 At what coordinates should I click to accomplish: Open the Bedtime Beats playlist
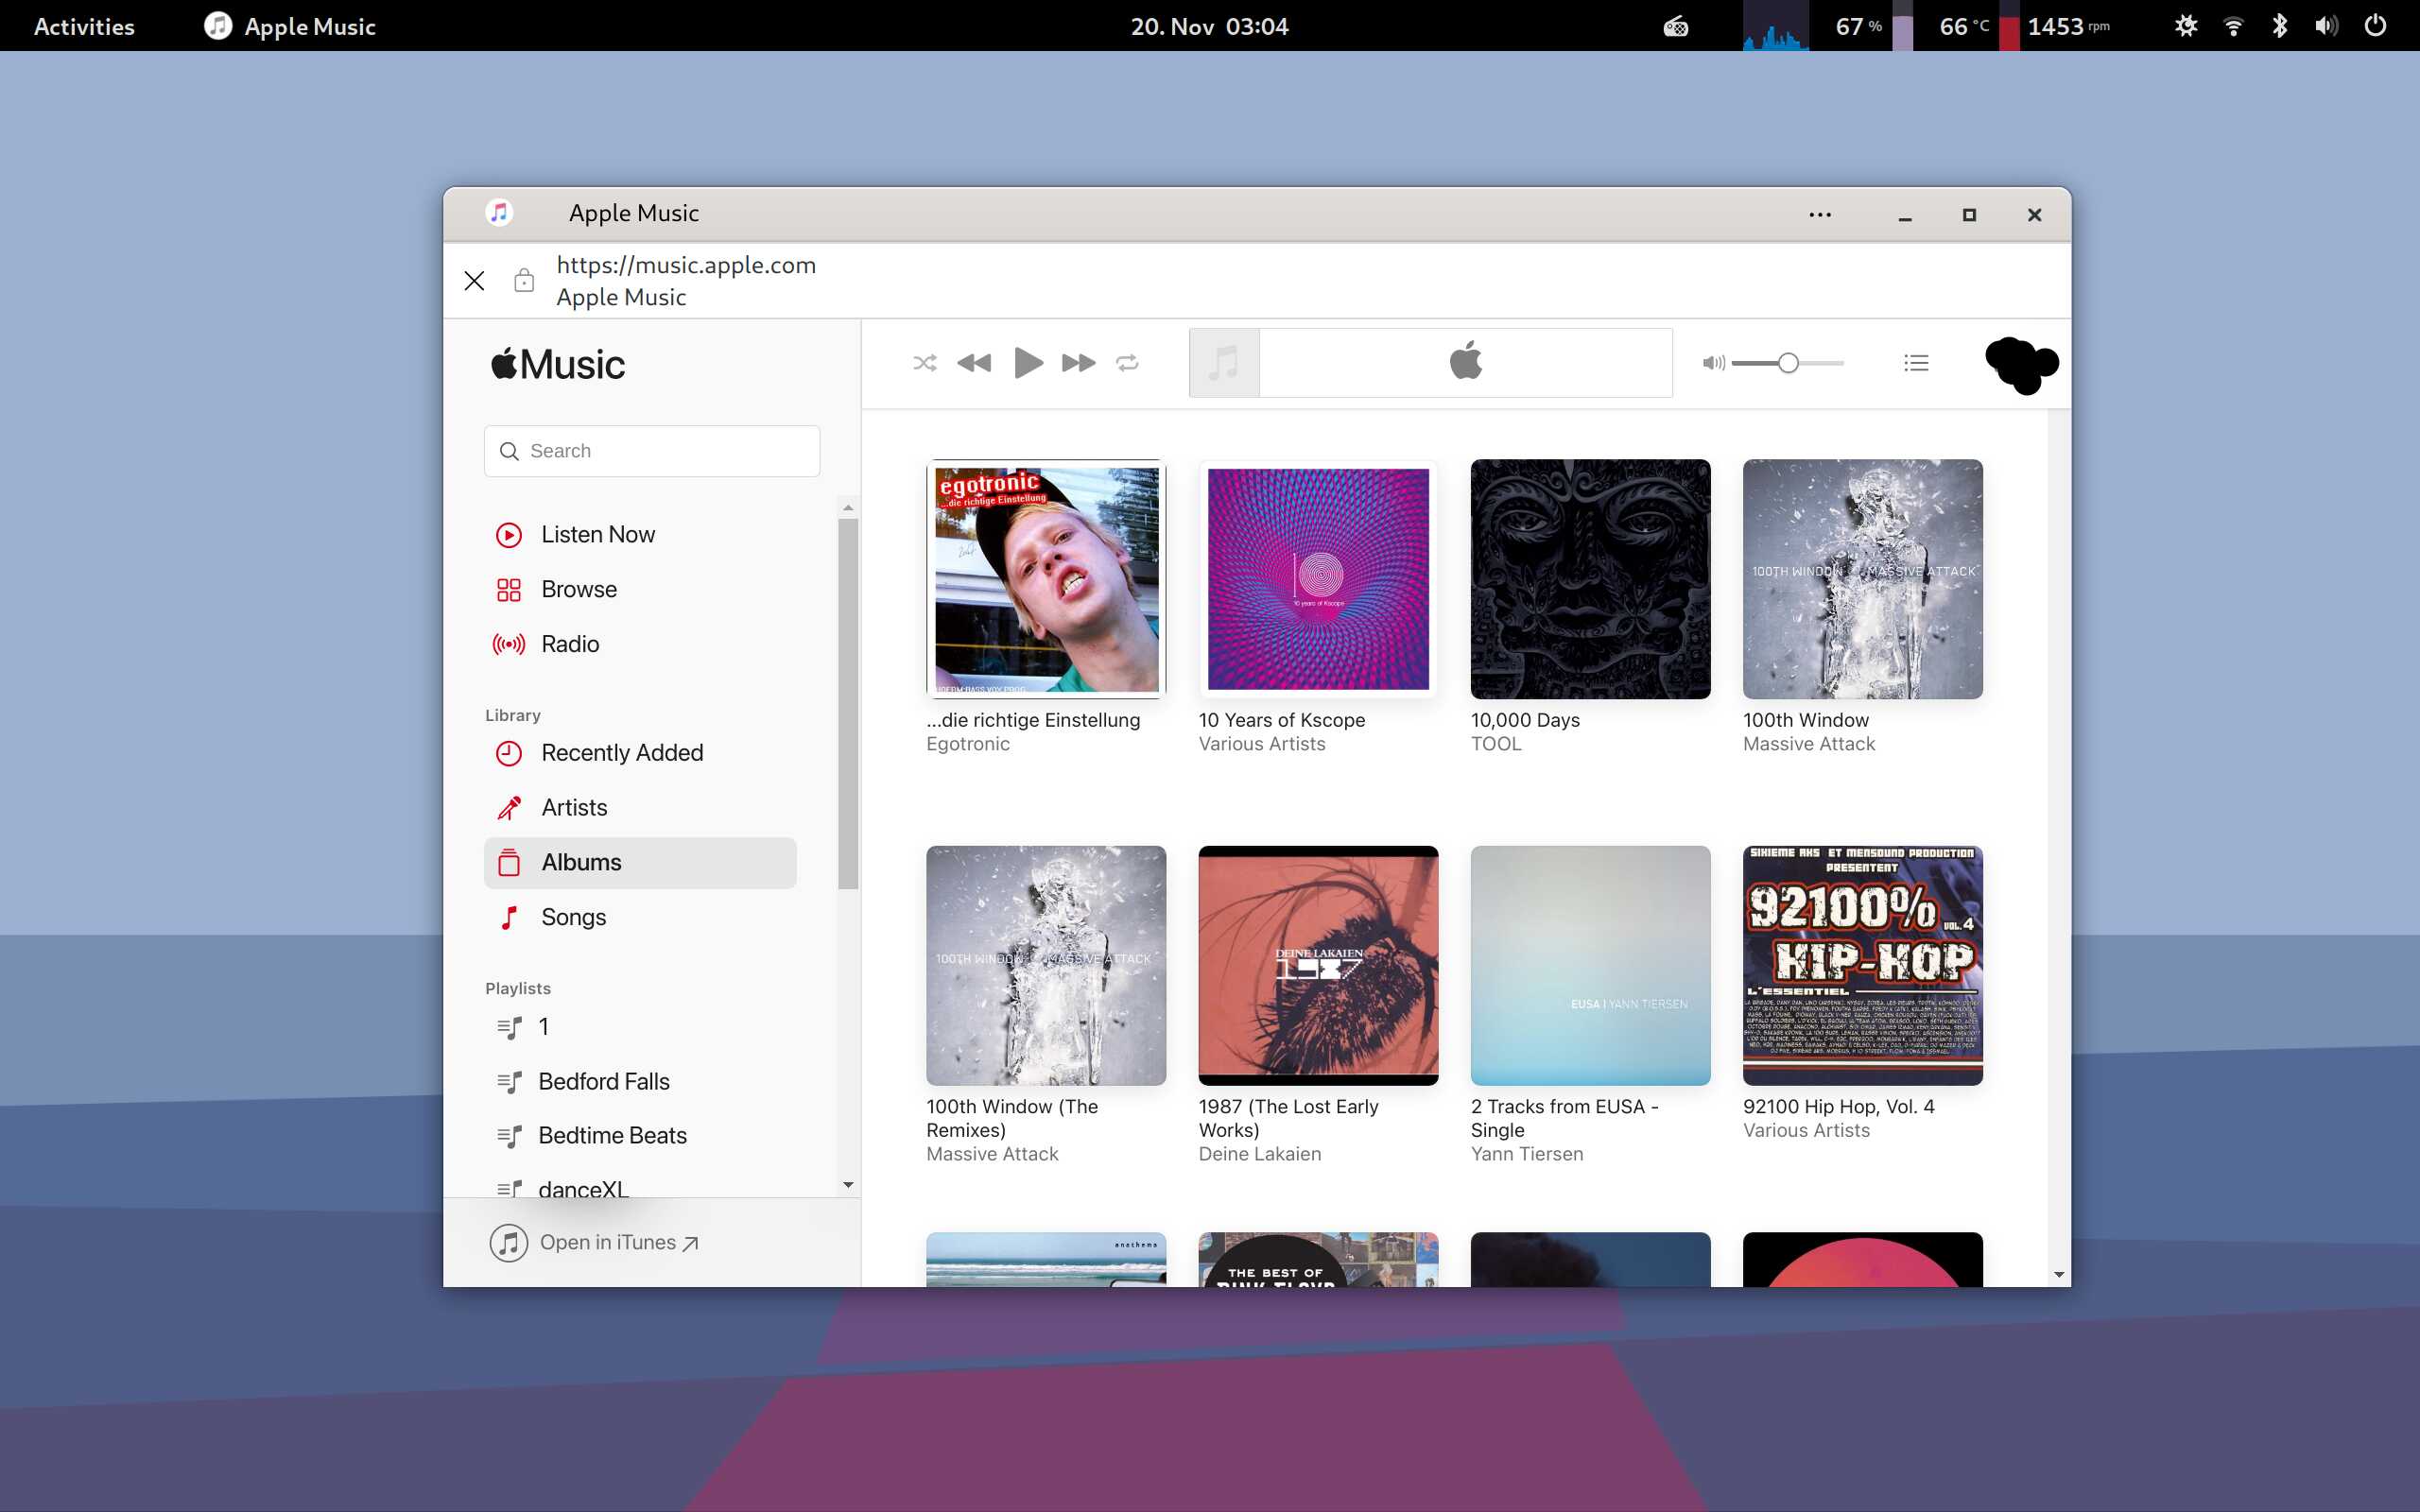611,1136
